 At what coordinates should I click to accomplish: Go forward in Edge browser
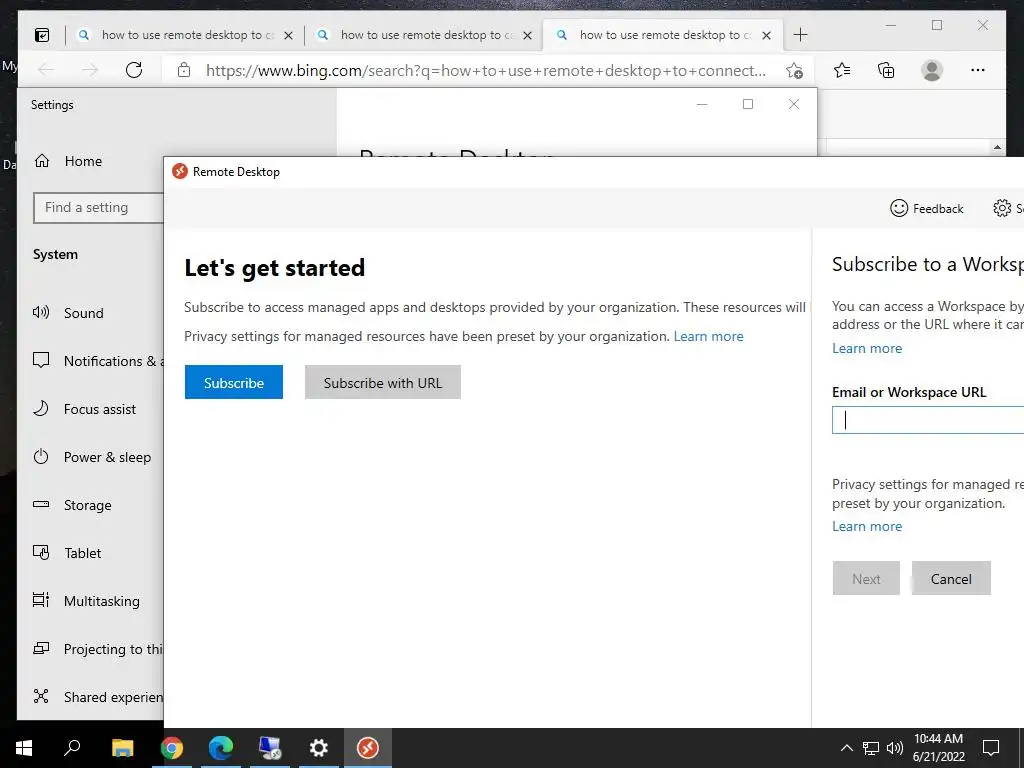coord(90,70)
